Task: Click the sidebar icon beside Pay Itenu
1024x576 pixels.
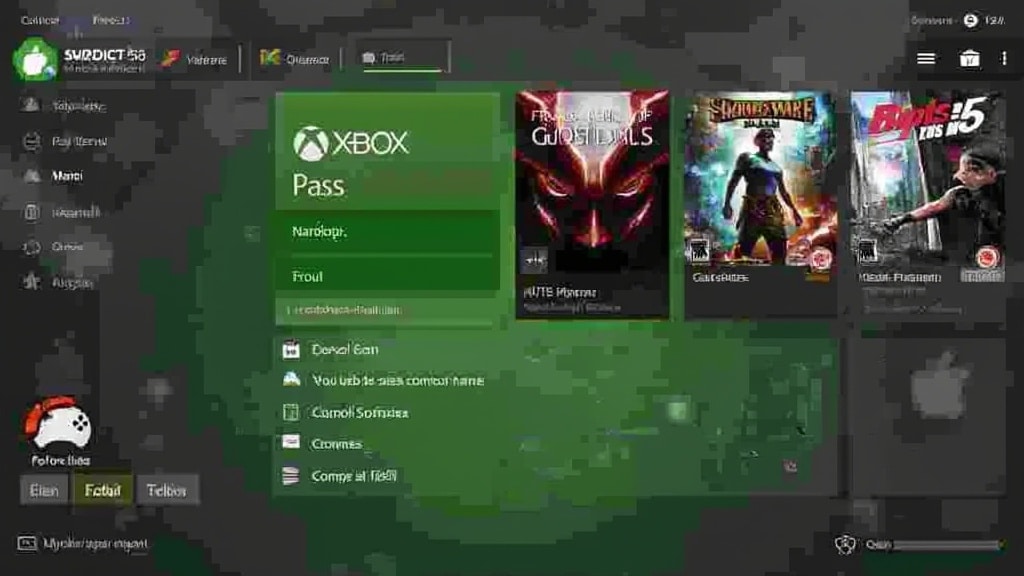Action: (31, 141)
